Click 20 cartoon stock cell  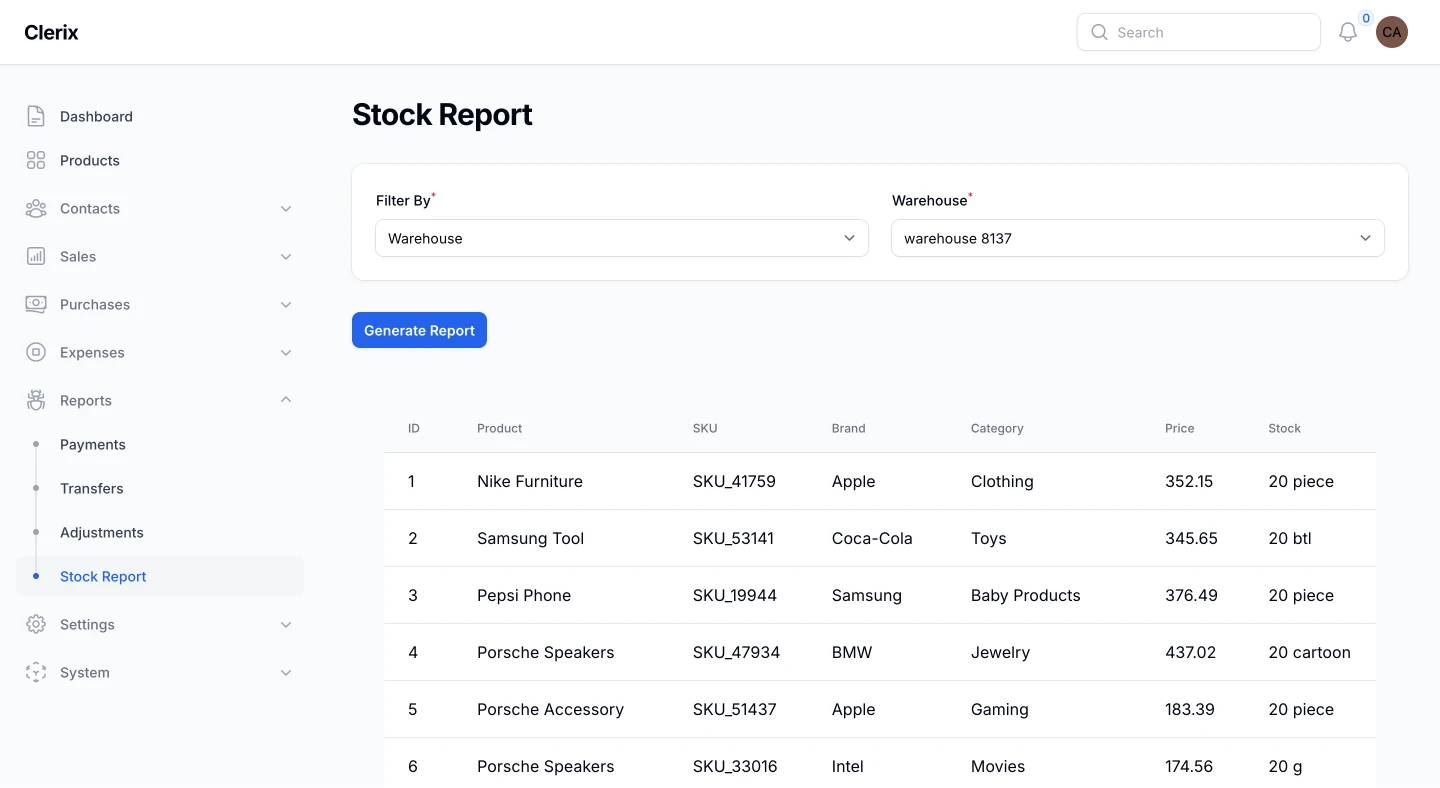tap(1310, 652)
